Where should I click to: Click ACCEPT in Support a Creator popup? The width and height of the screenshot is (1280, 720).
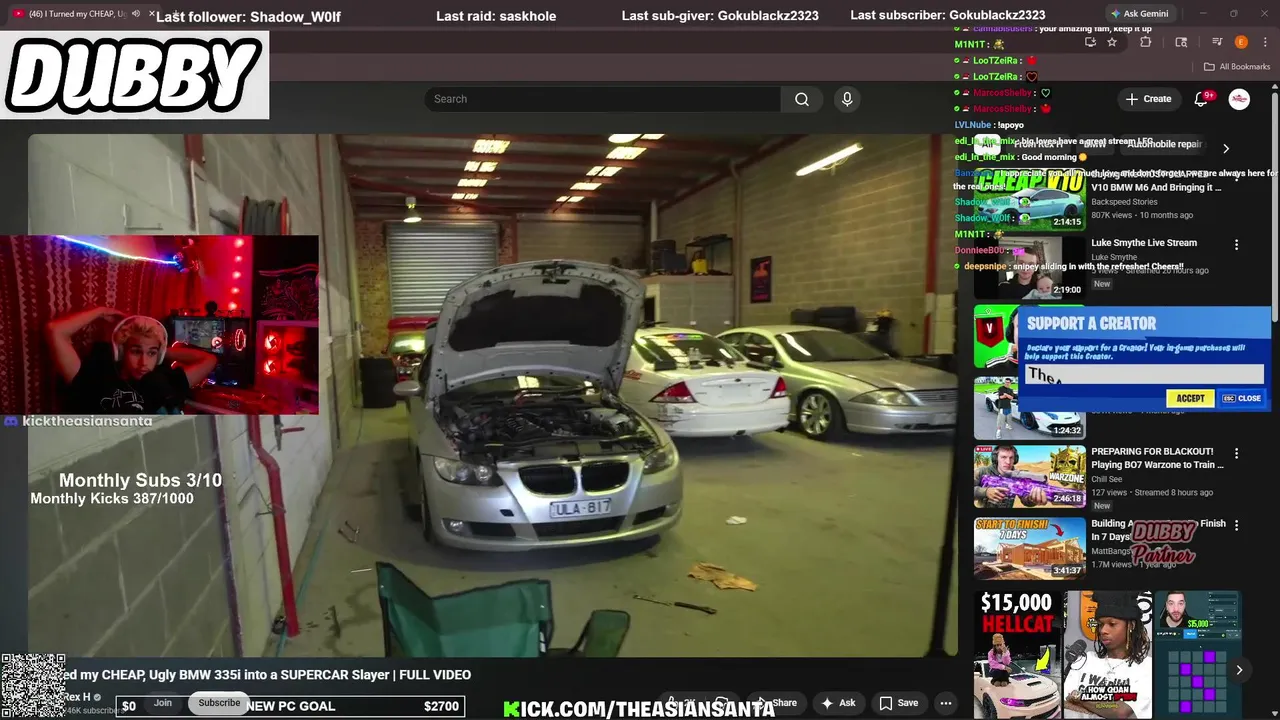1190,398
